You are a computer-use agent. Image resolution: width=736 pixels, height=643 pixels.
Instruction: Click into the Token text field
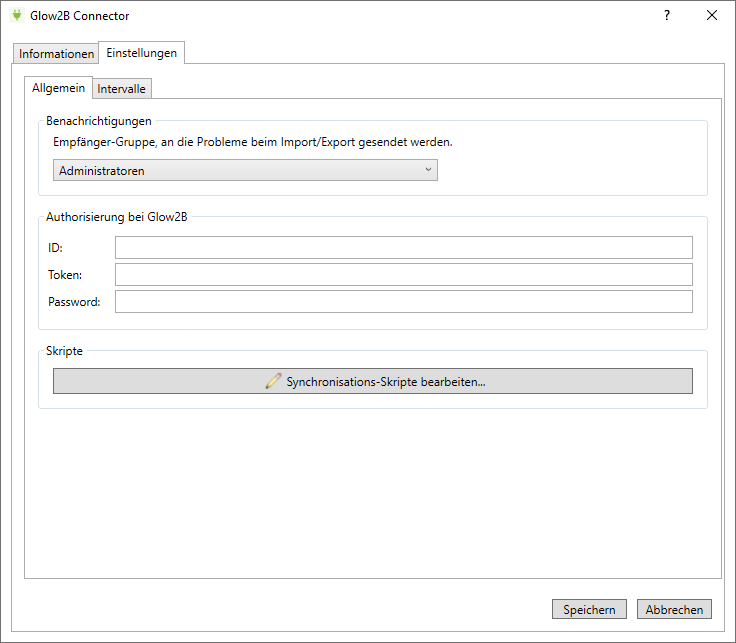click(x=403, y=275)
